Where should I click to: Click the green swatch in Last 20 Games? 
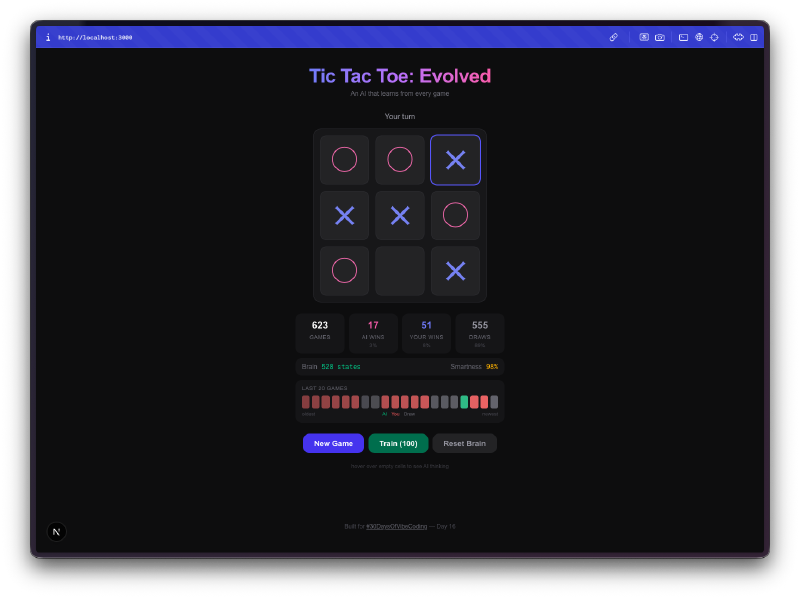[x=464, y=402]
